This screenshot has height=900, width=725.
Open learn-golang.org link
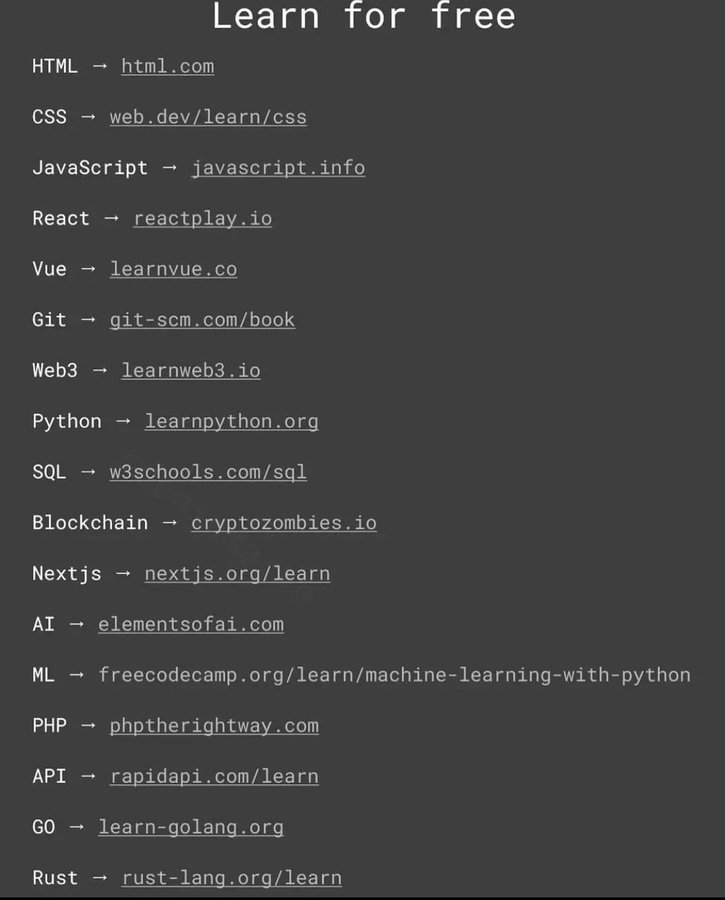191,828
